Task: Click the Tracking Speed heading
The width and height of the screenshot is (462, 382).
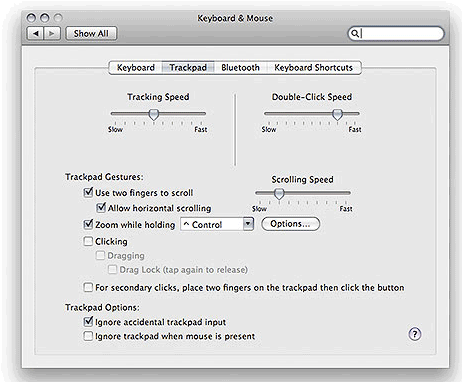Action: point(158,97)
